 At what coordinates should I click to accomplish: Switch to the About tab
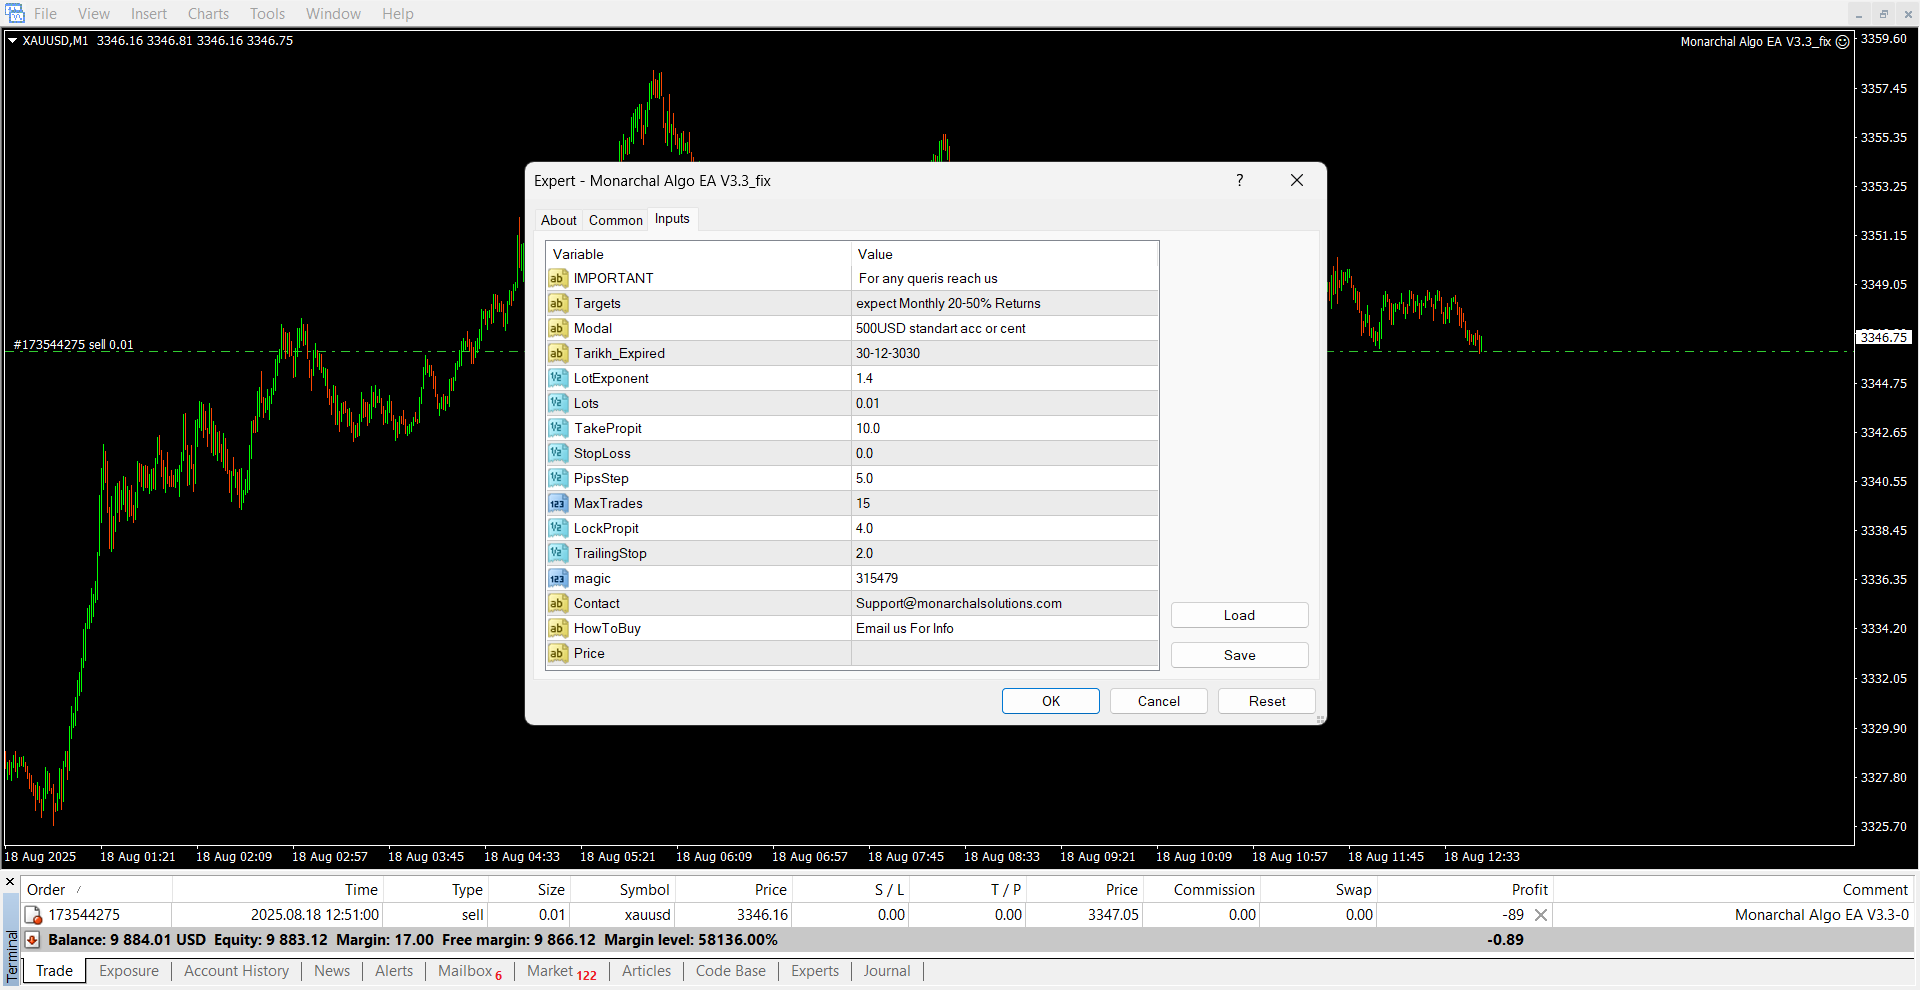(558, 220)
